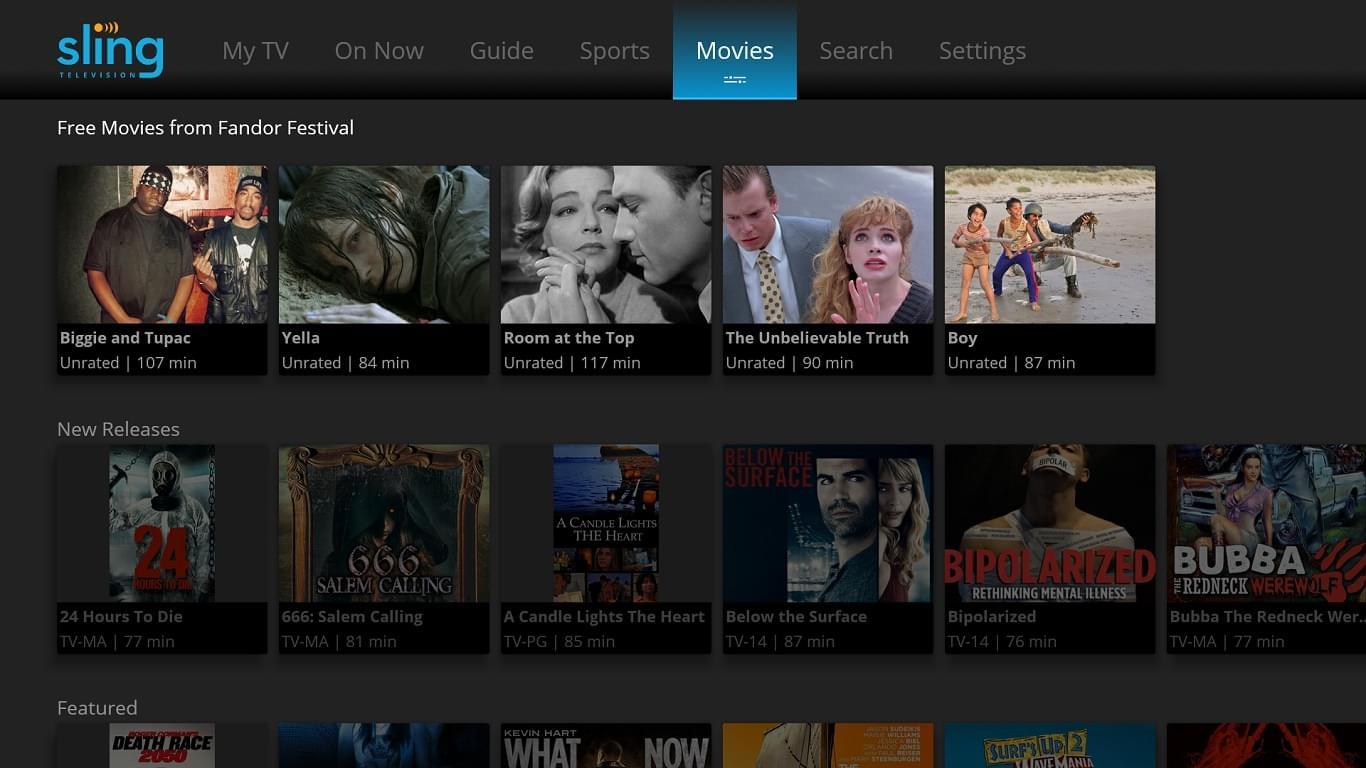Open the Guide tab
The image size is (1366, 768).
[502, 51]
